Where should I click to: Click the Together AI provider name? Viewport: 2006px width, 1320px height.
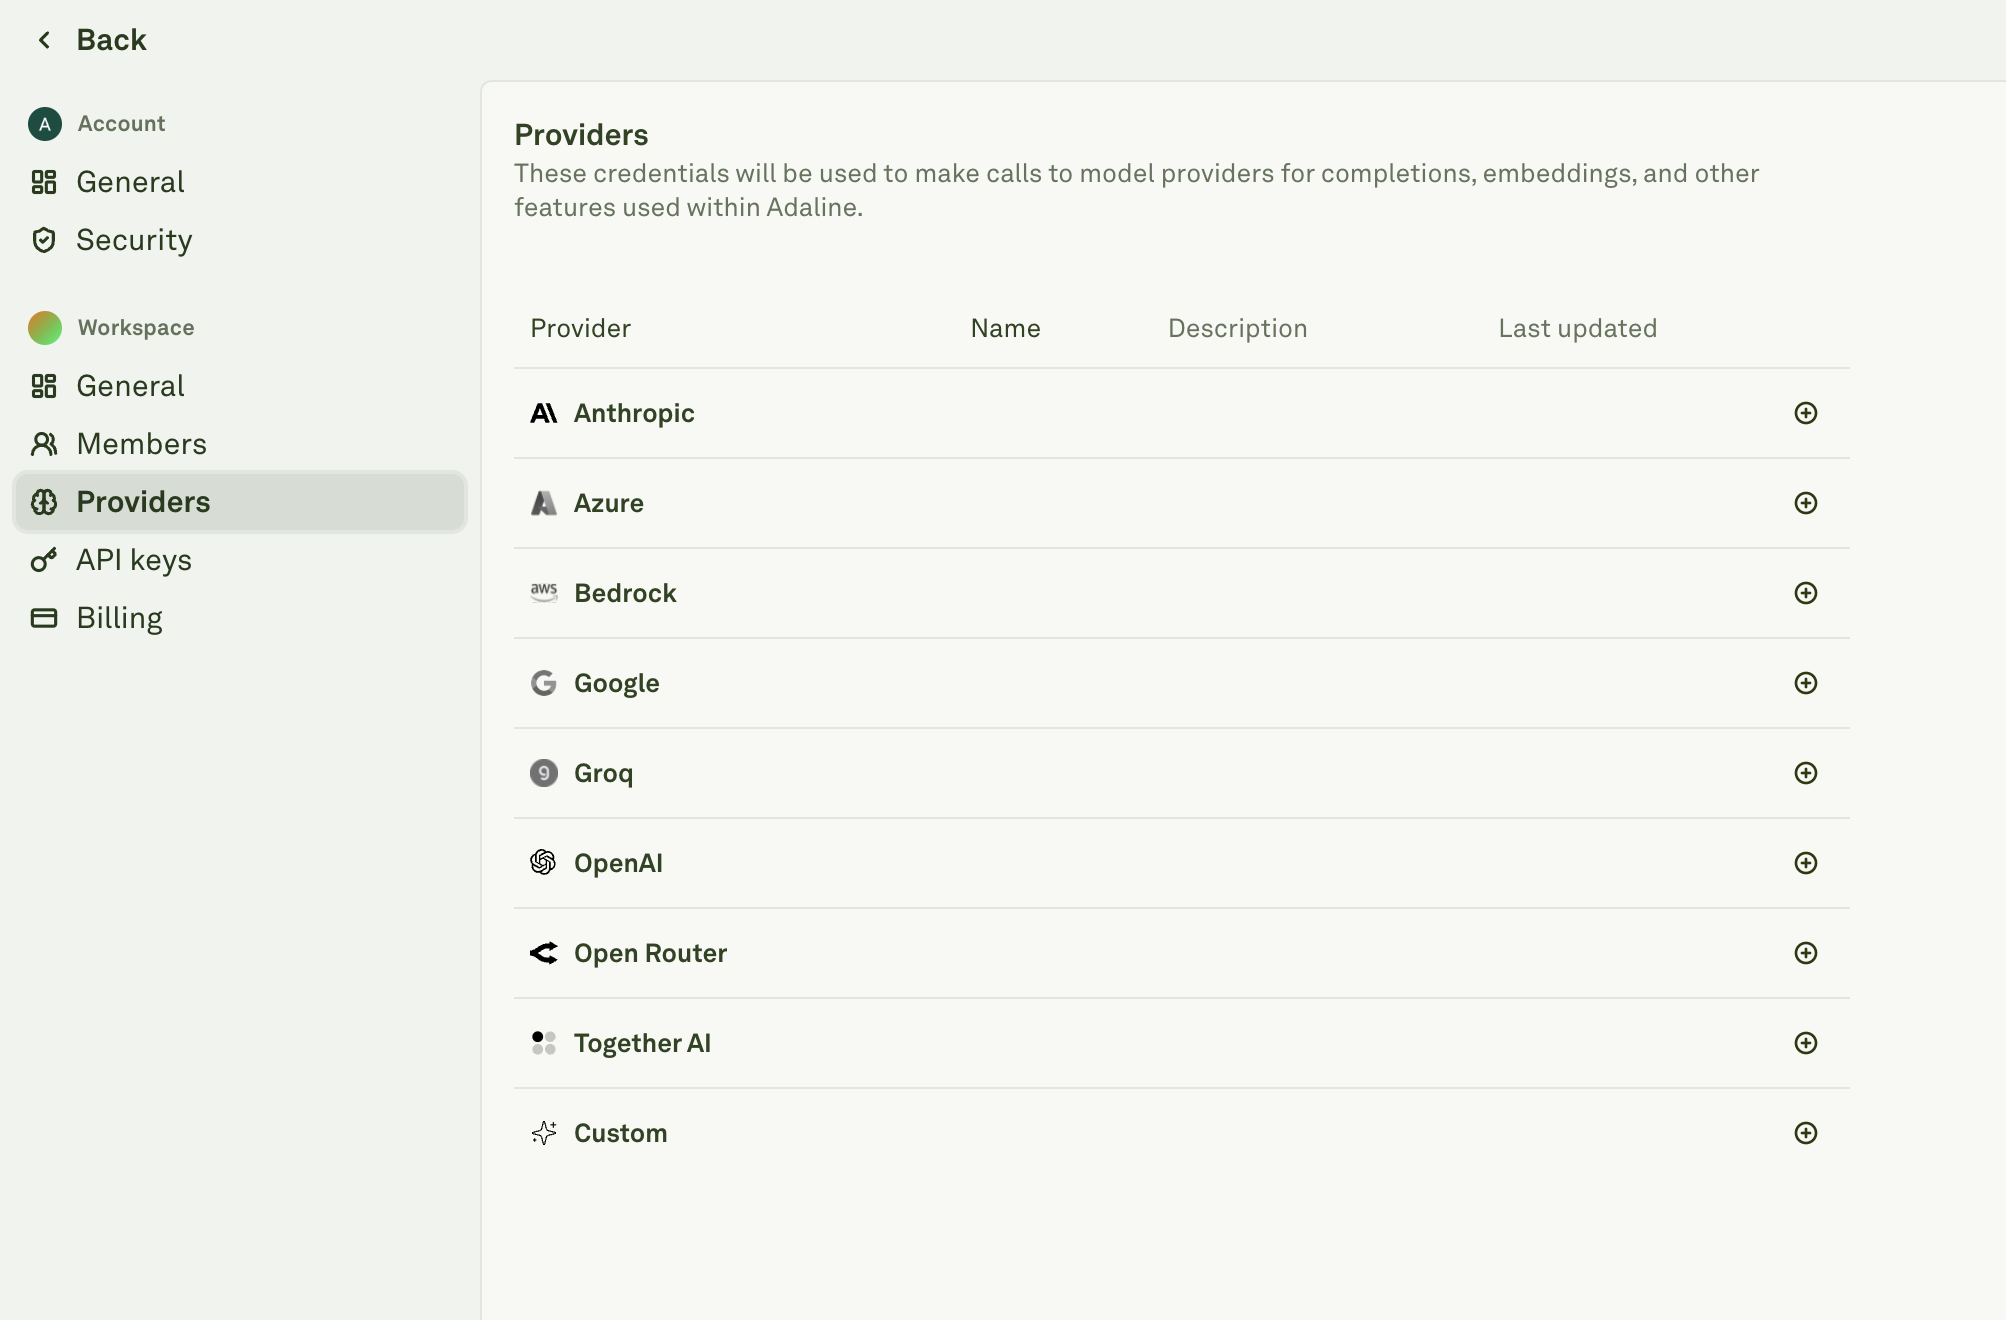coord(642,1043)
